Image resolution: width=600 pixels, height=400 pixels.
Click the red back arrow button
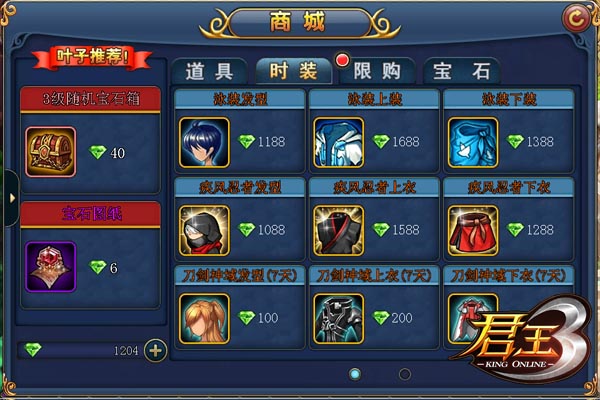coord(576,18)
